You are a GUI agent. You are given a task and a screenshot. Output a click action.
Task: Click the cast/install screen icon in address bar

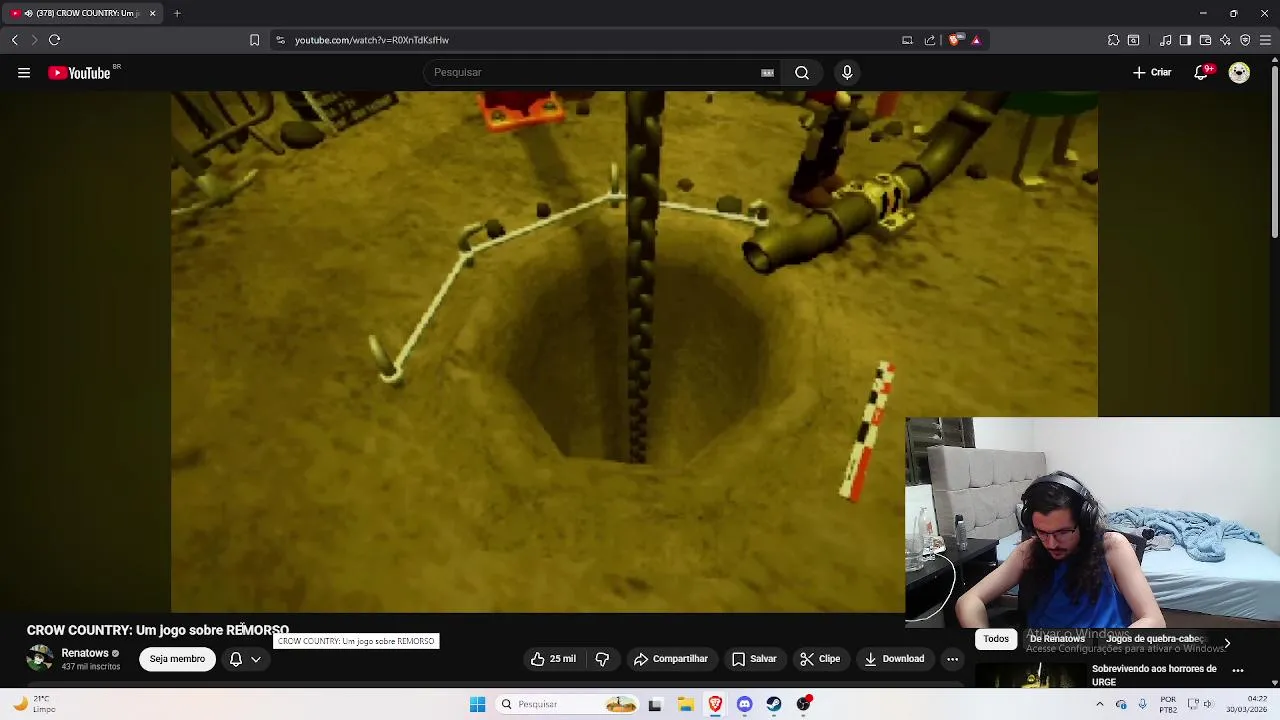click(907, 40)
